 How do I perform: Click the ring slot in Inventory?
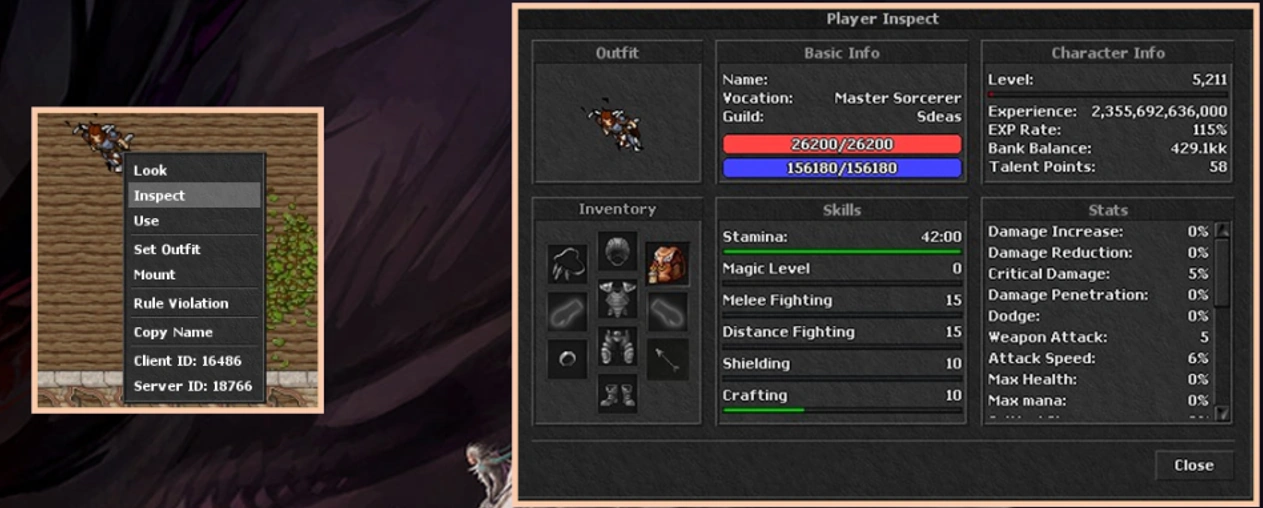tap(567, 359)
